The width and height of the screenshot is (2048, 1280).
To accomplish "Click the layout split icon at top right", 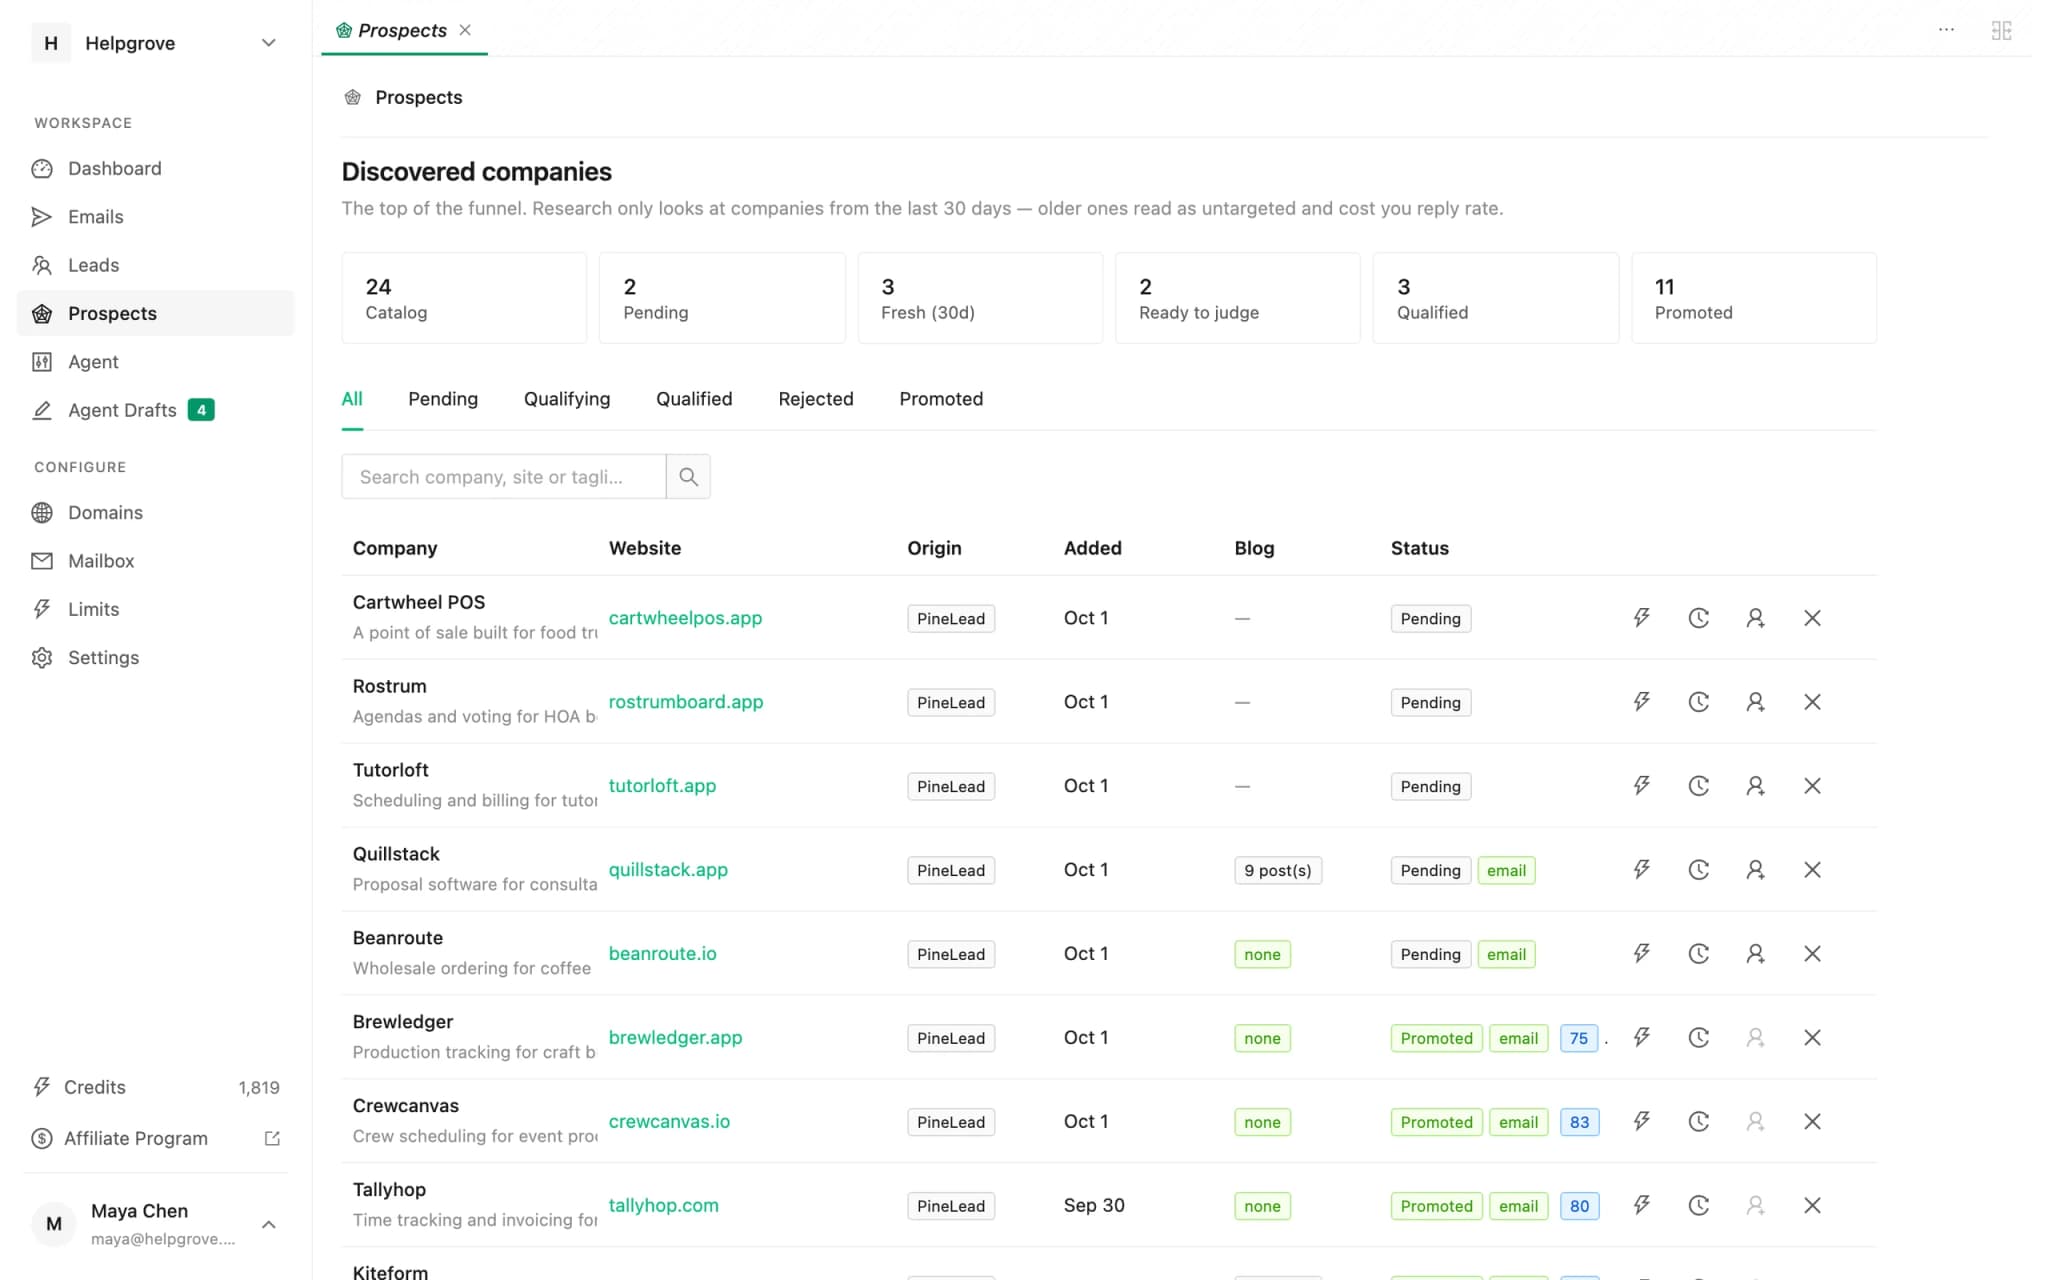I will coord(2001,31).
